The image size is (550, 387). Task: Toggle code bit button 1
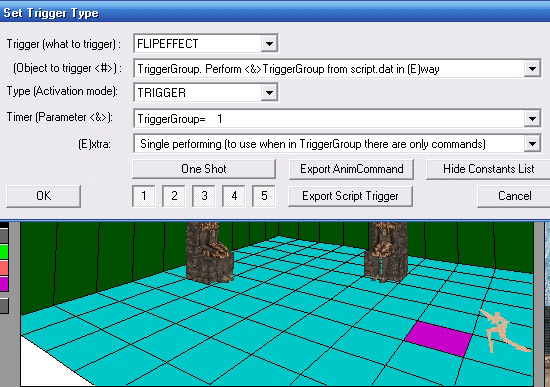(144, 196)
